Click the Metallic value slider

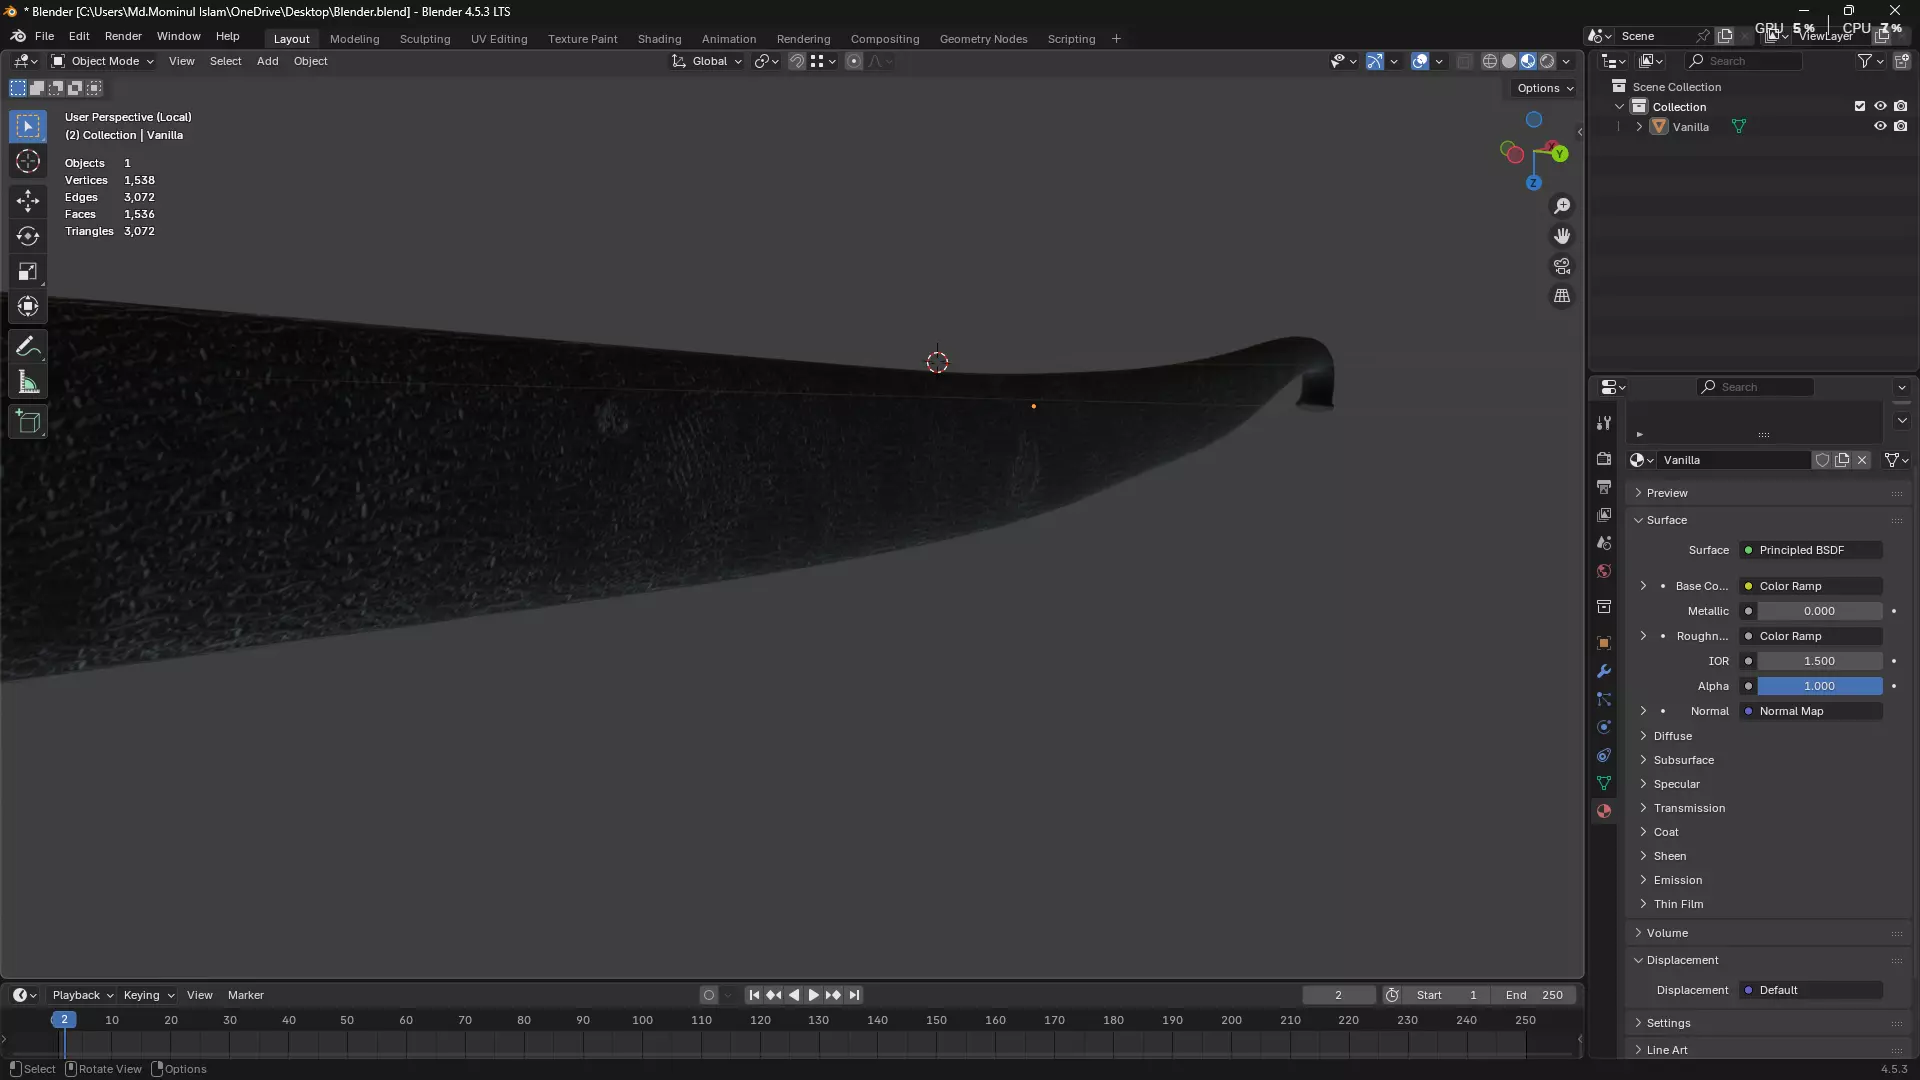tap(1819, 611)
